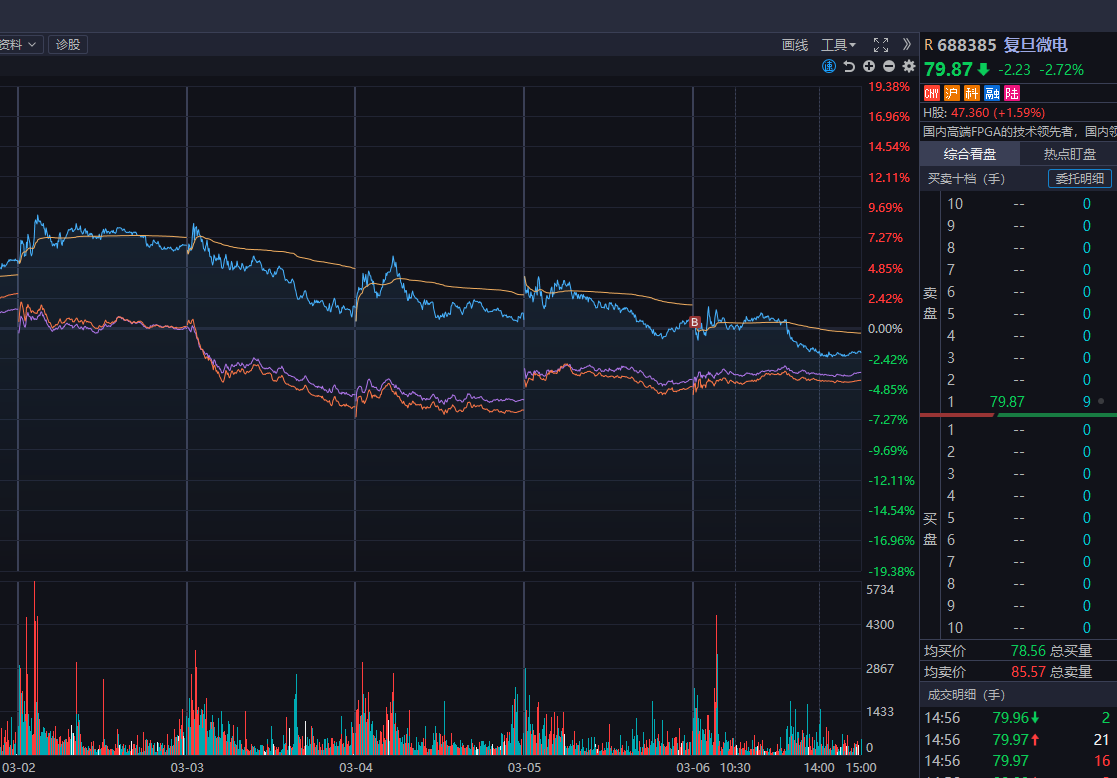The image size is (1117, 778).
Task: Click the blue circular 速 icon
Action: click(829, 66)
